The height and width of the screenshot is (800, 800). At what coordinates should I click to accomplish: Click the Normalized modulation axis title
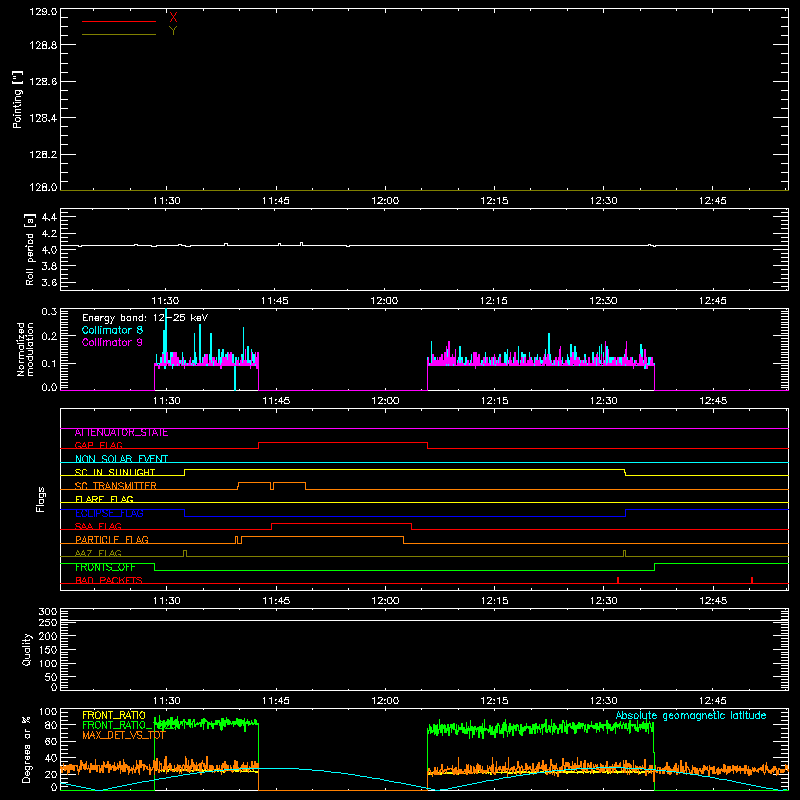point(25,349)
